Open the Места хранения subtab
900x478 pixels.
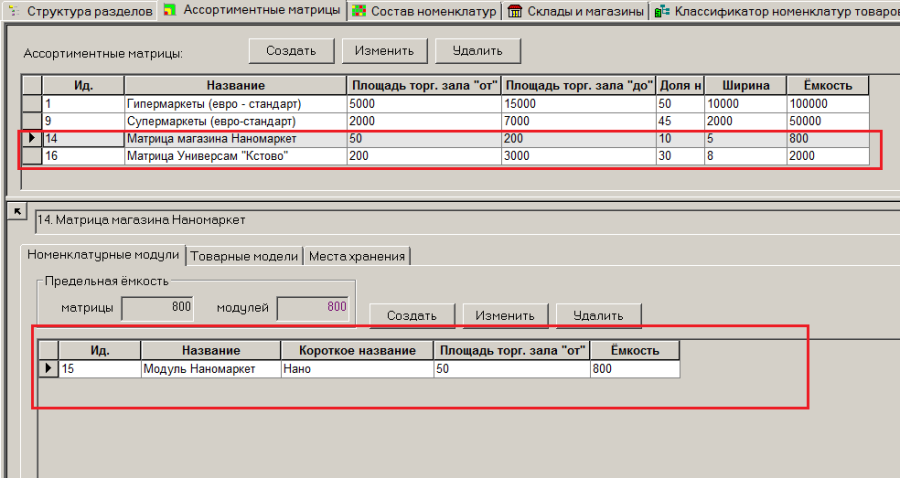[x=357, y=256]
